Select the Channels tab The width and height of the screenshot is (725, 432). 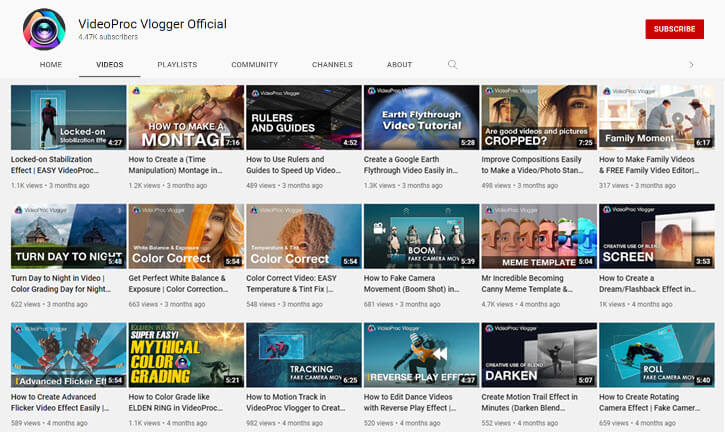click(332, 65)
